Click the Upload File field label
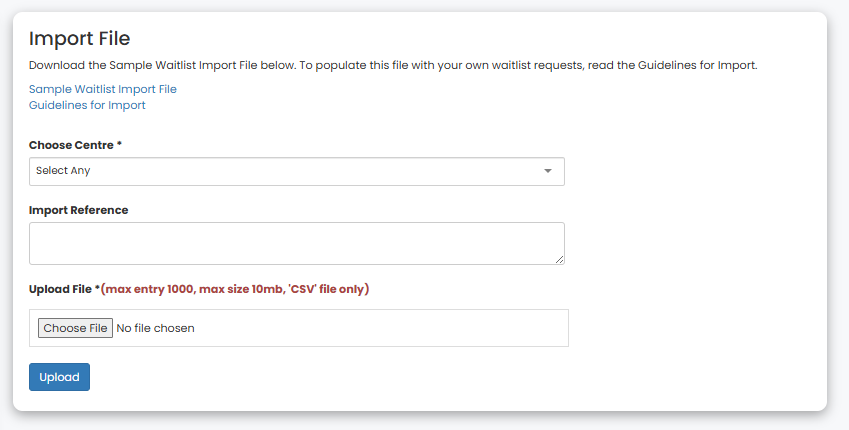 [x=61, y=289]
